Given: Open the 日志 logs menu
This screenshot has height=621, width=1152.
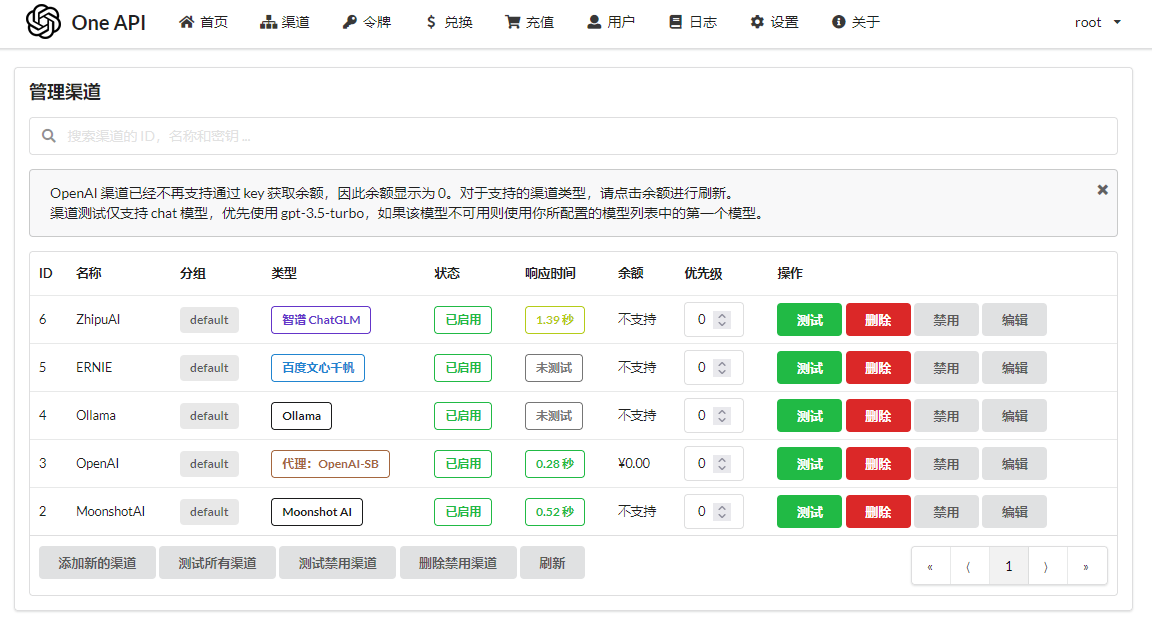Looking at the screenshot, I should pyautogui.click(x=693, y=22).
